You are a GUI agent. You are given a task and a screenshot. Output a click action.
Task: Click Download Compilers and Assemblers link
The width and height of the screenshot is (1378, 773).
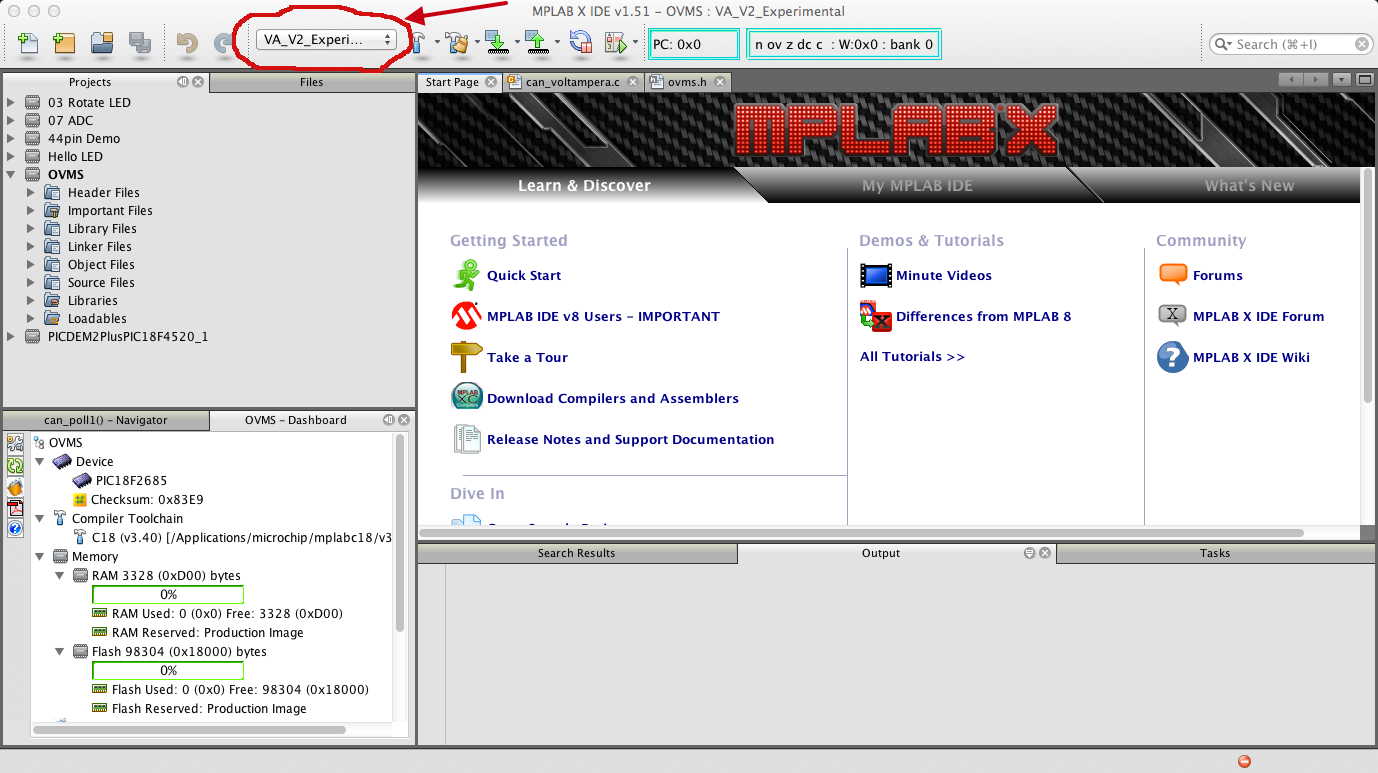[612, 399]
